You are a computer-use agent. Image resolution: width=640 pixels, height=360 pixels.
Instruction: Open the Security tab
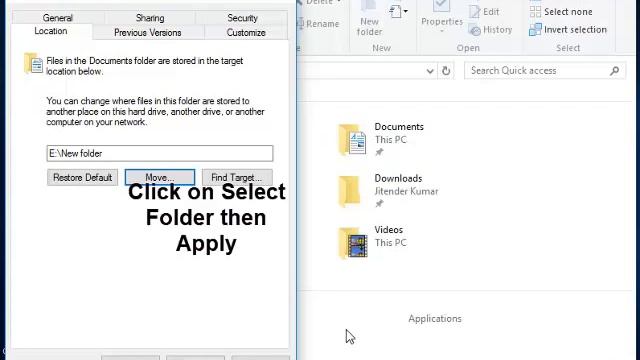click(242, 18)
